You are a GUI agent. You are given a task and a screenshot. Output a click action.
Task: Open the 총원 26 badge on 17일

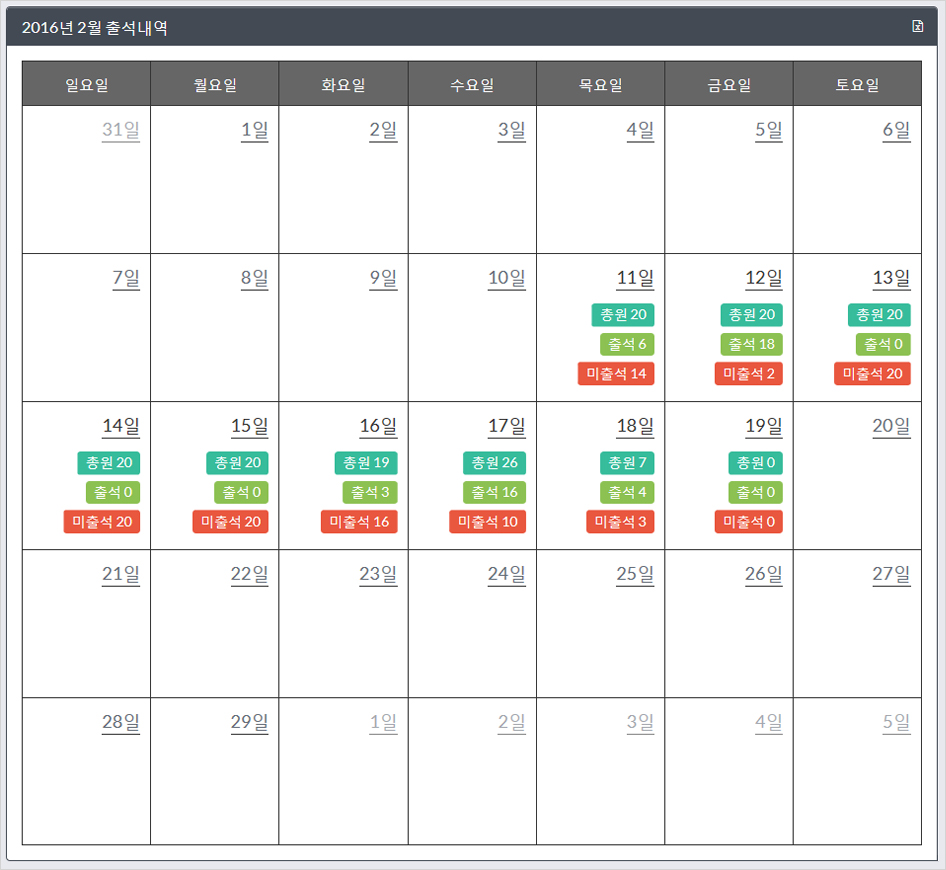point(494,463)
